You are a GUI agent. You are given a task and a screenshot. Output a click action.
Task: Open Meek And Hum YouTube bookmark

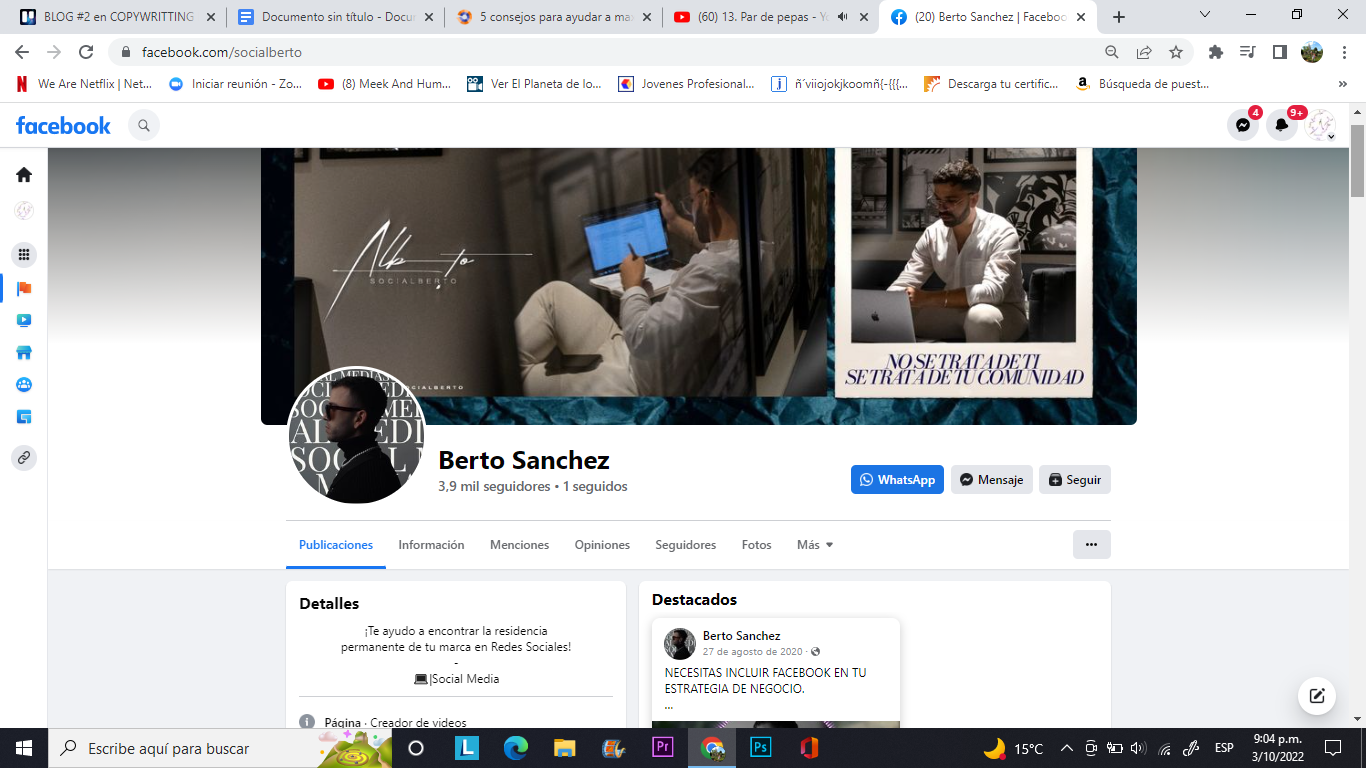click(x=385, y=84)
